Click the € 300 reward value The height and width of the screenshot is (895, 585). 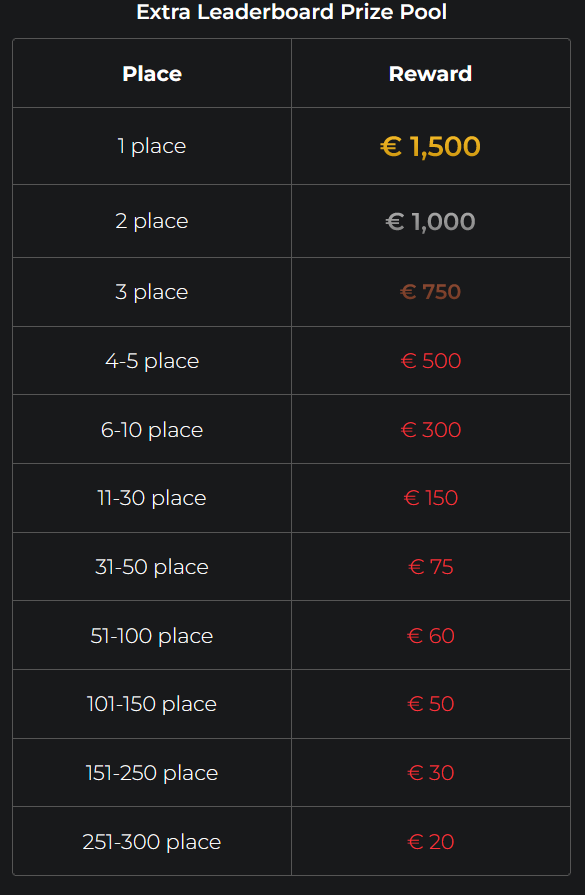click(430, 430)
